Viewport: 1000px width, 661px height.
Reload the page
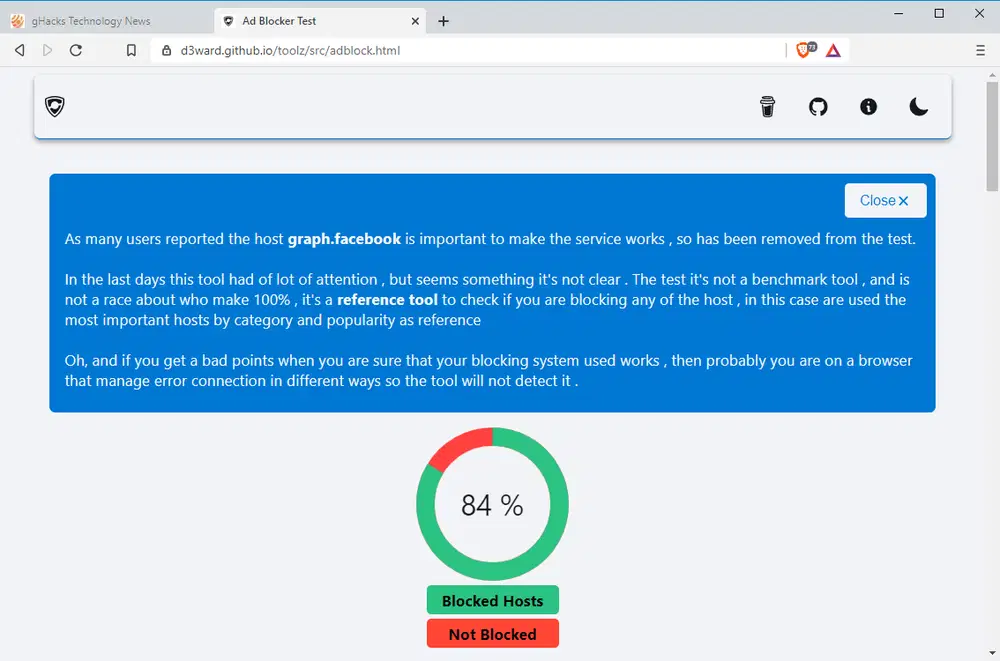[x=76, y=50]
